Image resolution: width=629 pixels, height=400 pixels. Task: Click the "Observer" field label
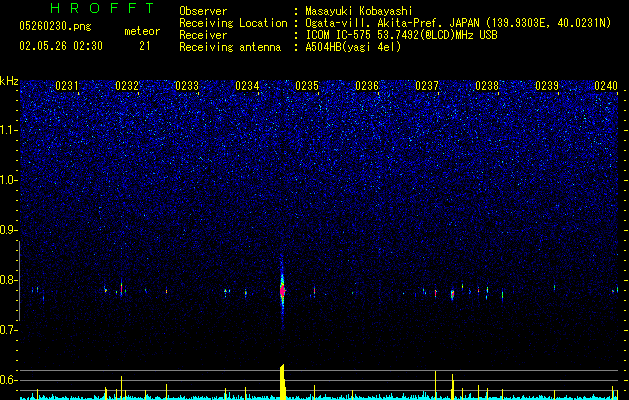click(203, 11)
